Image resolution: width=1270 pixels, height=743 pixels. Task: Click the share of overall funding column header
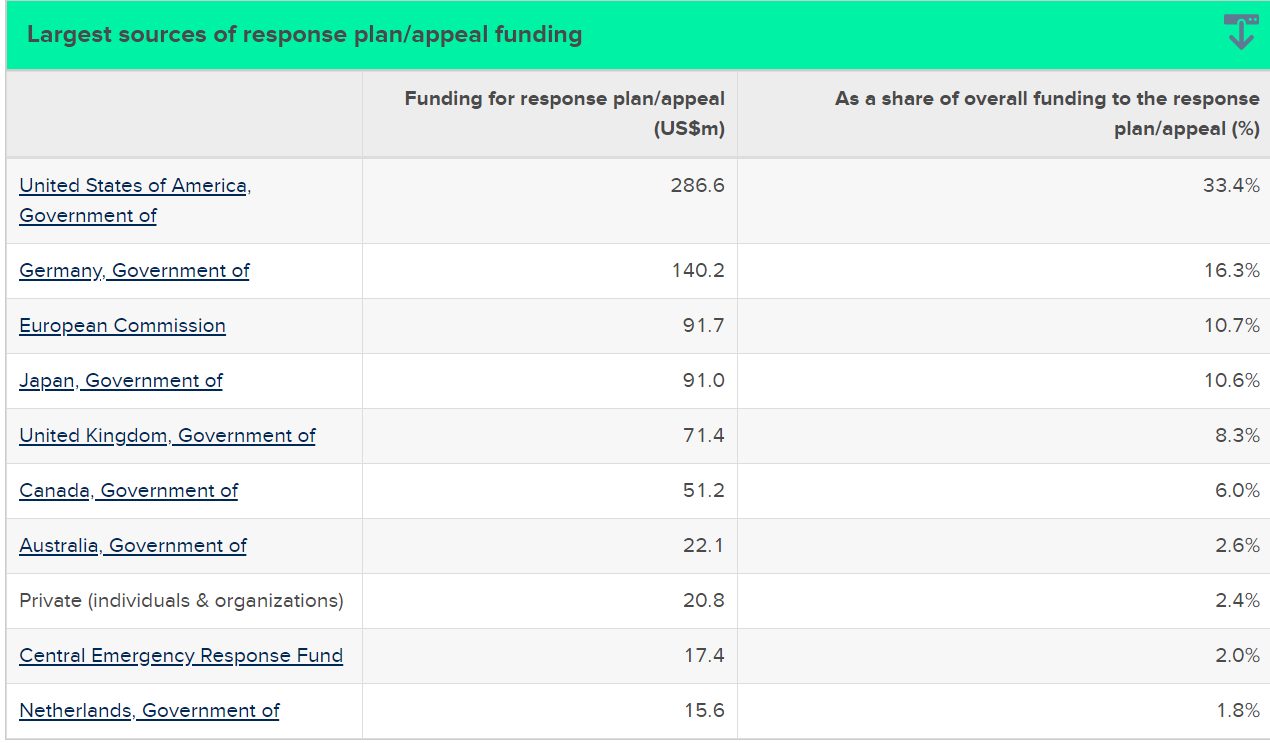pos(1047,114)
